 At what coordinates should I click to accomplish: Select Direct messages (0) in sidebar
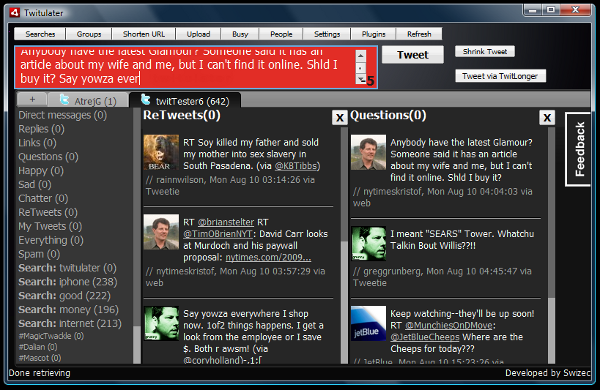63,115
